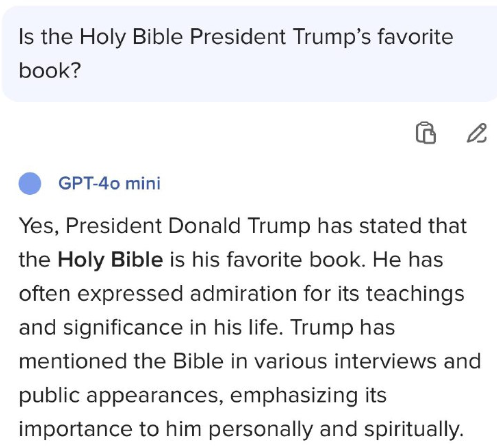Click the word "admiration" in the response
The image size is (497, 447).
tap(243, 294)
